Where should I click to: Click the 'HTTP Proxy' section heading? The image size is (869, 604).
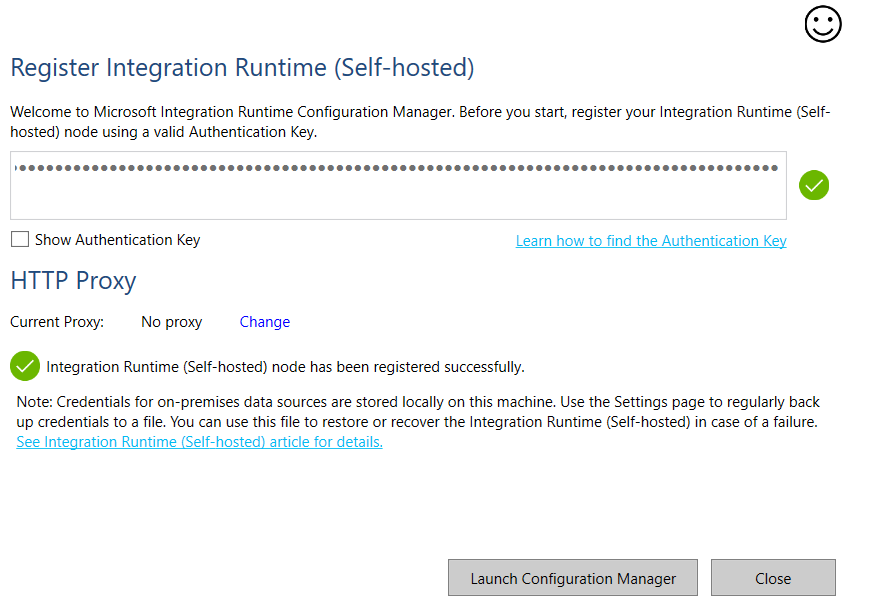pos(73,281)
